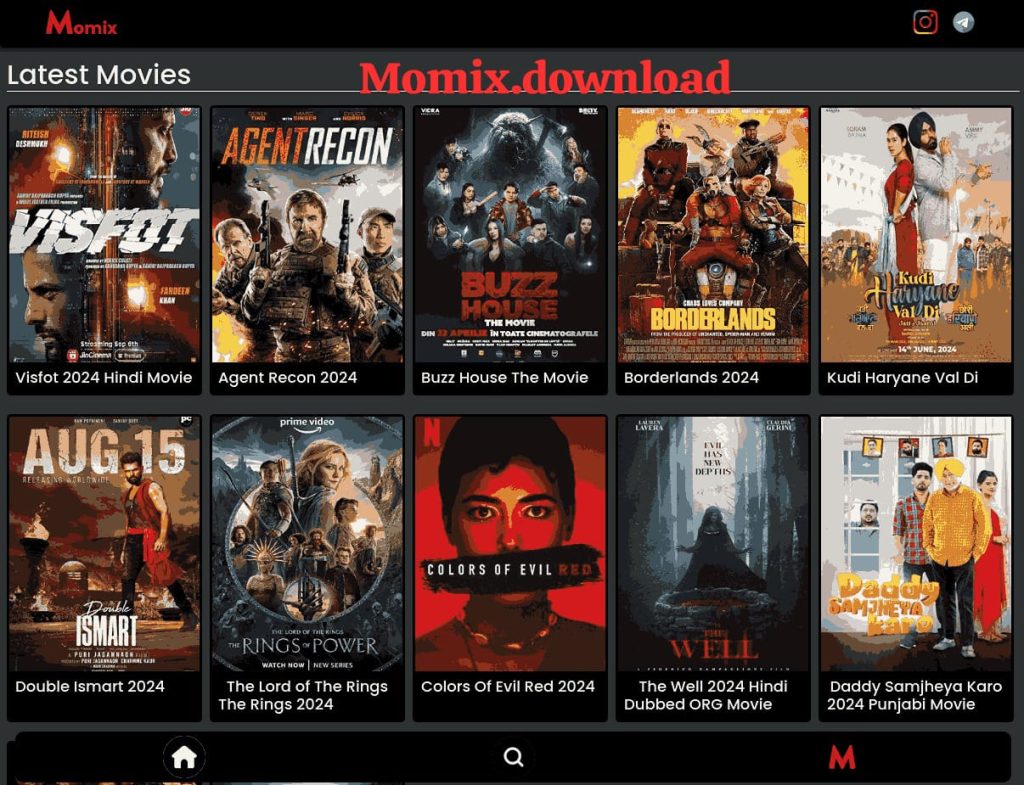1024x785 pixels.
Task: Open the Kudi Haryane Val Di poster
Action: [x=916, y=235]
